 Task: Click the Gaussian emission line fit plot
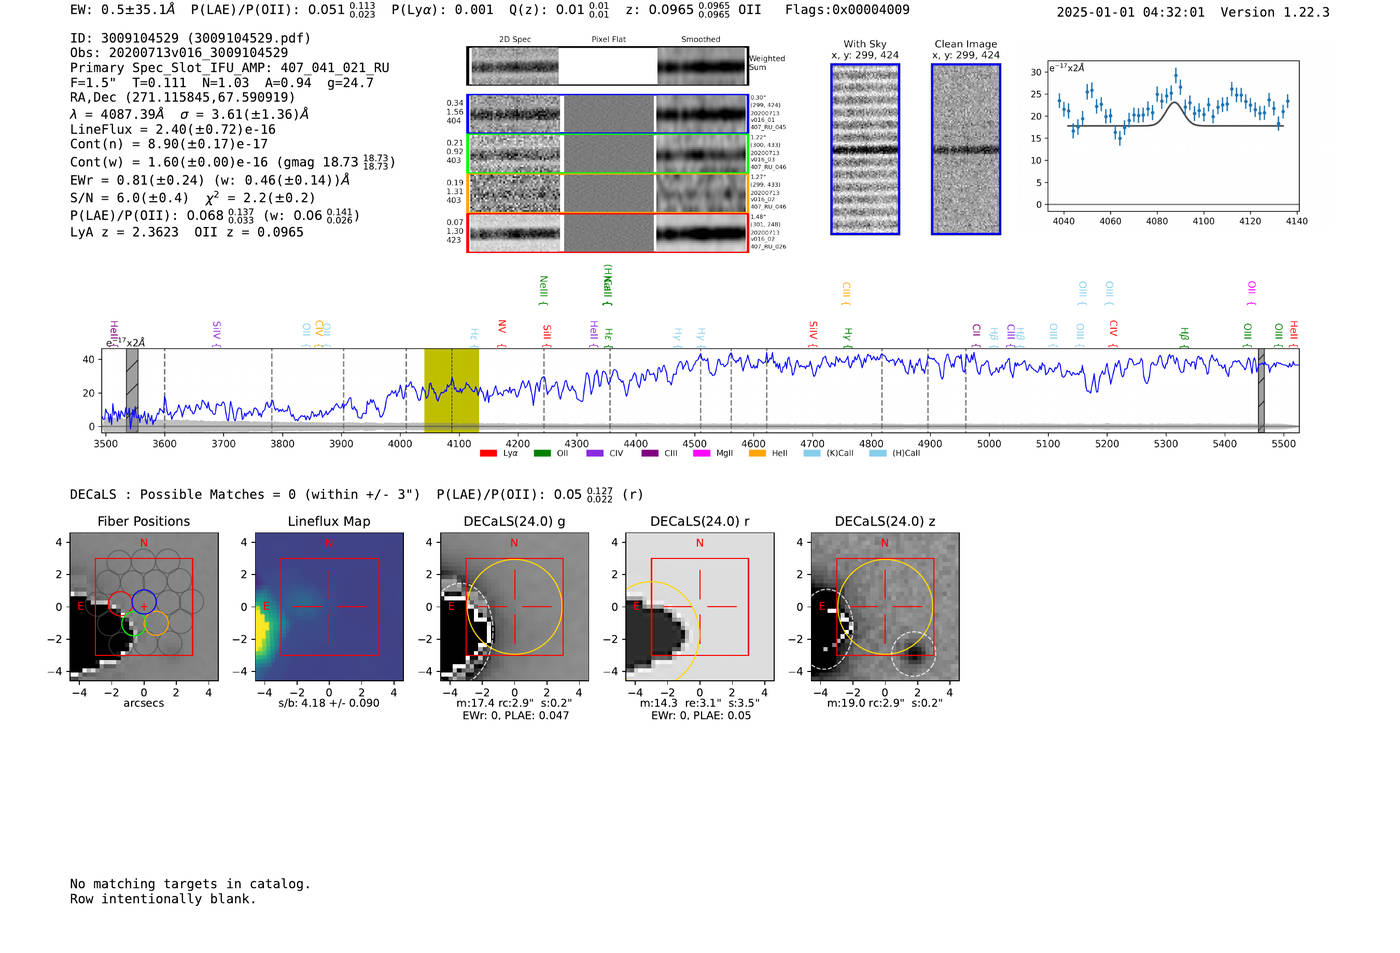coord(1172,136)
